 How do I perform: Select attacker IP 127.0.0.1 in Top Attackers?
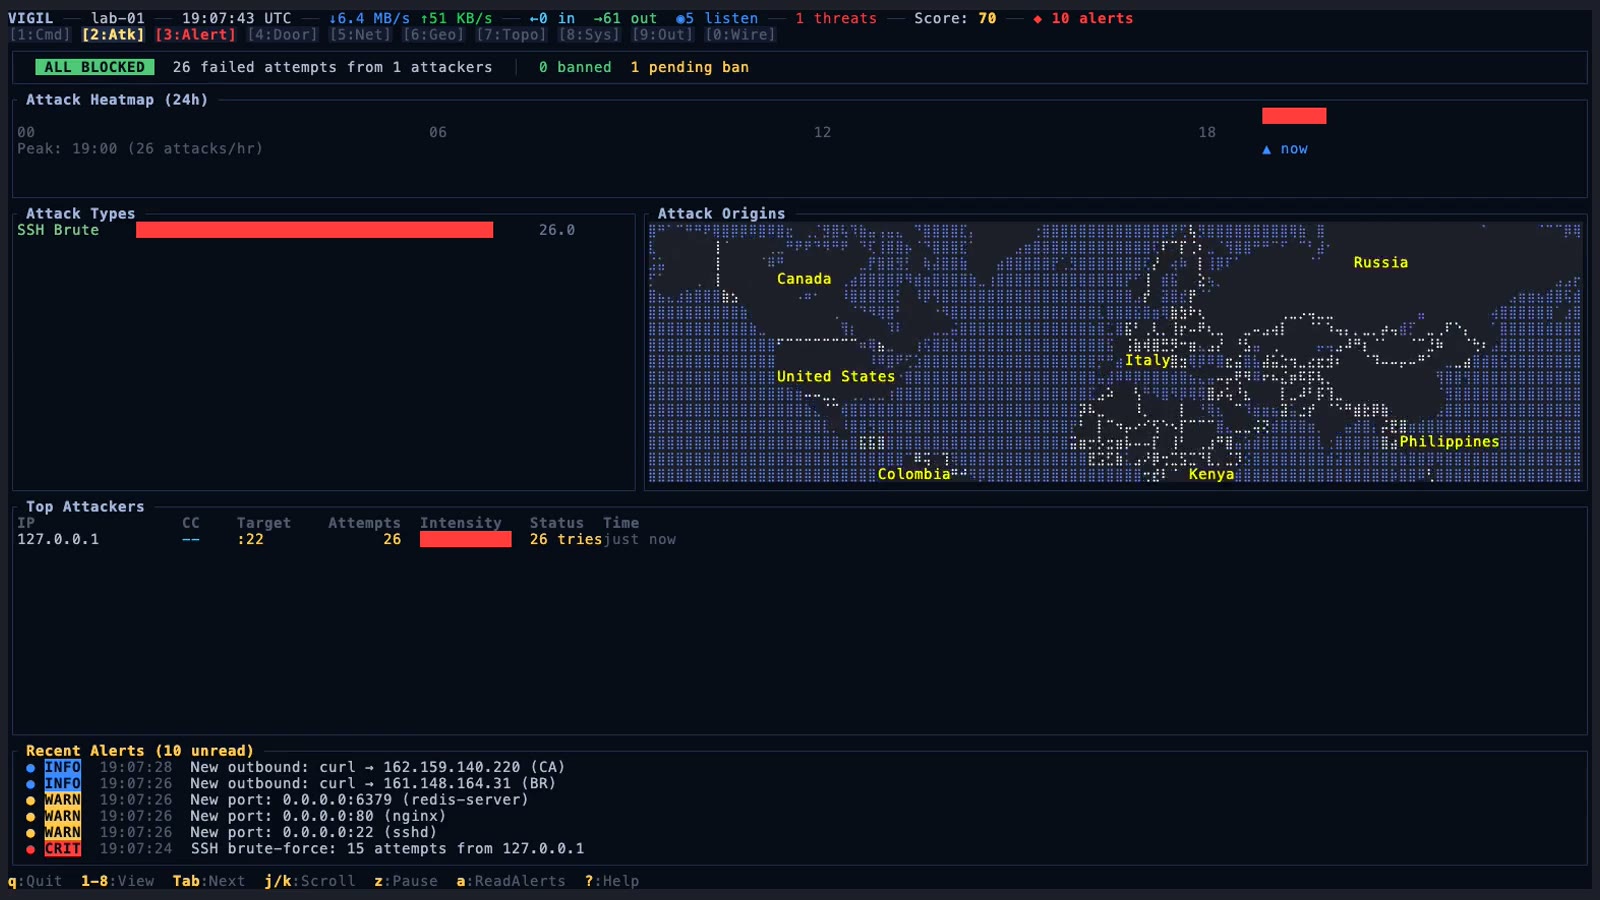tap(58, 539)
